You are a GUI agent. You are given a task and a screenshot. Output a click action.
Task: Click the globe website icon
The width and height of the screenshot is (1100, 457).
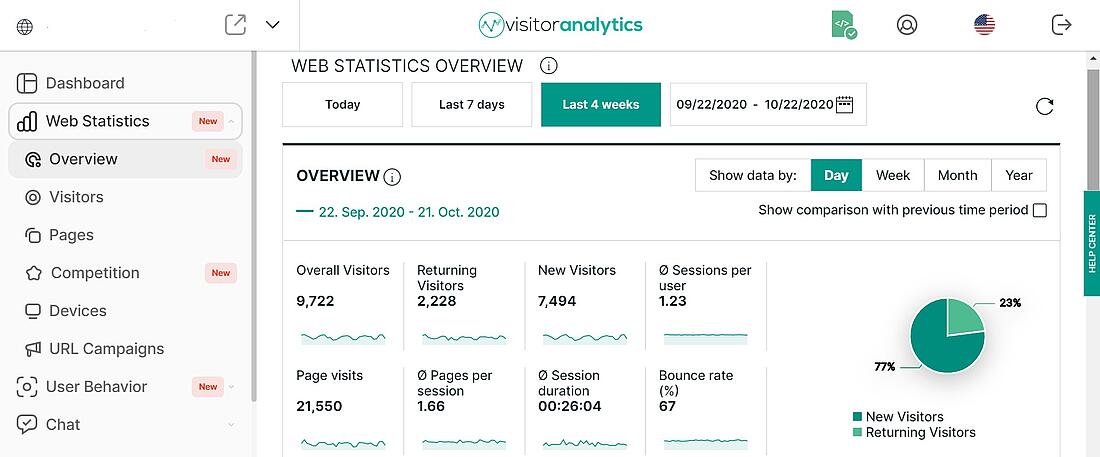click(x=25, y=27)
